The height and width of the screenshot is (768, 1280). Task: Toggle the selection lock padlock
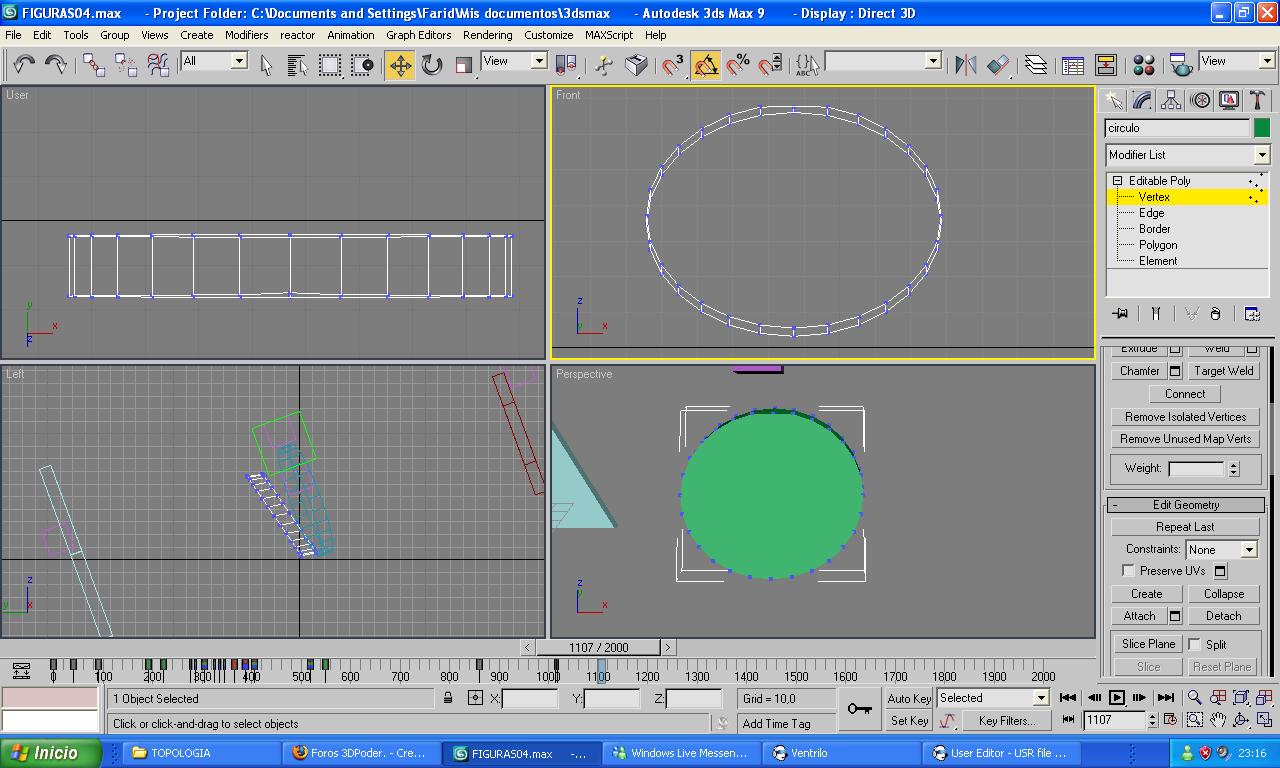[x=448, y=698]
